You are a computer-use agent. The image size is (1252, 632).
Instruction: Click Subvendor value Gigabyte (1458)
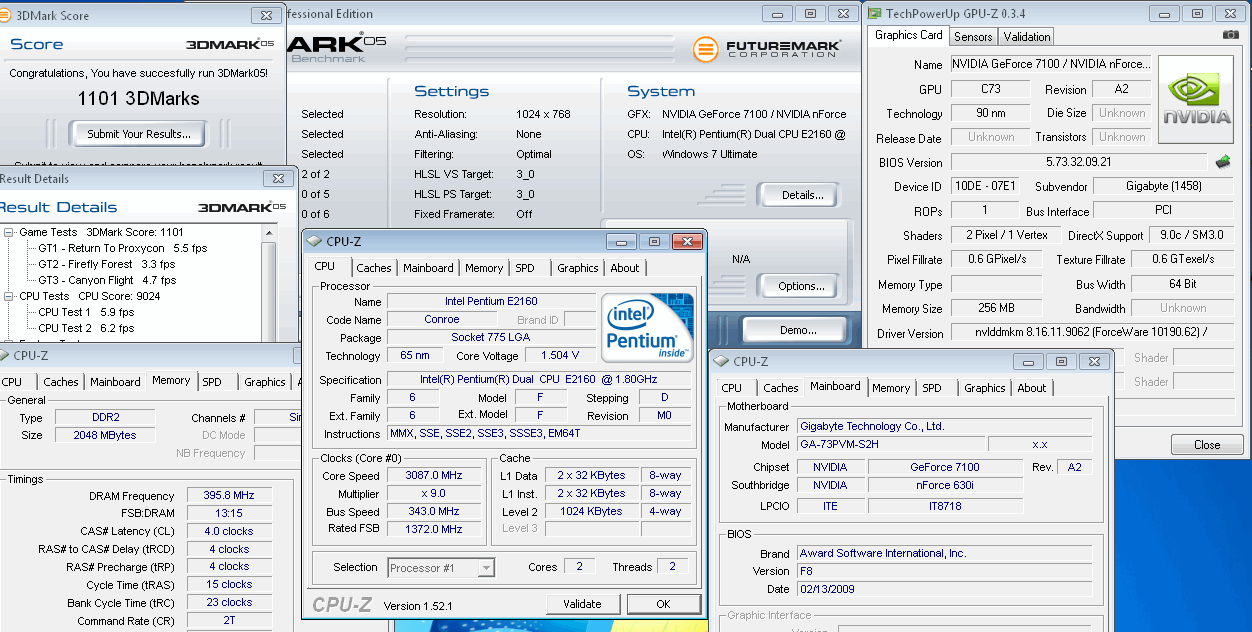click(1162, 186)
